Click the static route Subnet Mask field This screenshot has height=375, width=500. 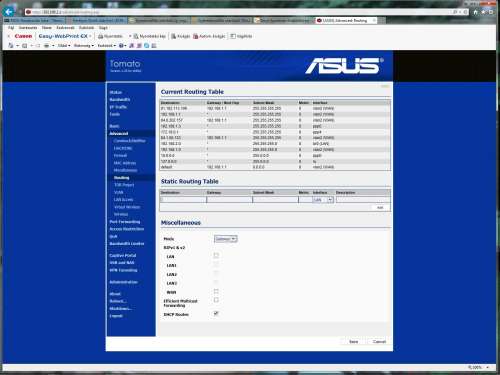(x=275, y=200)
